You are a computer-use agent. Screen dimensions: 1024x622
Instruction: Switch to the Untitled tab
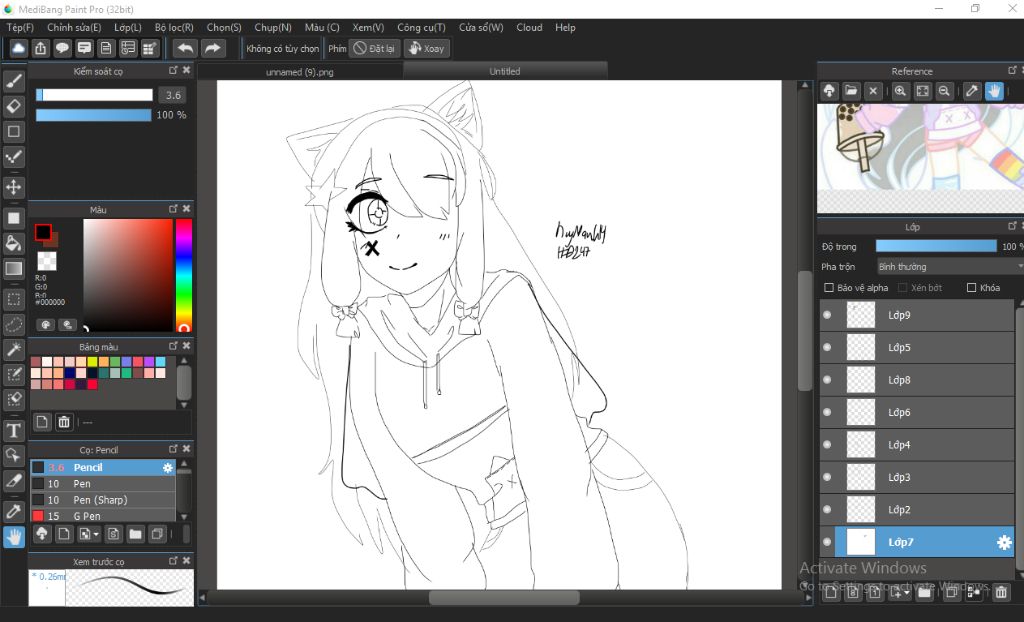[x=505, y=71]
